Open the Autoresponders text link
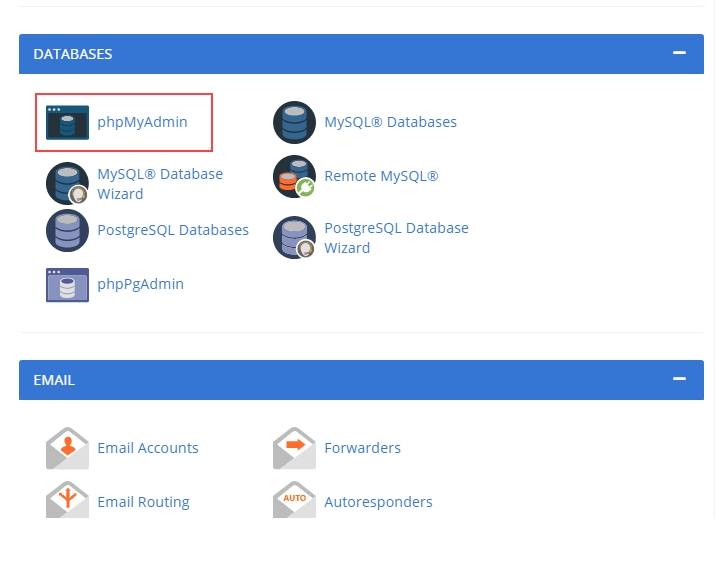The width and height of the screenshot is (715, 561). click(378, 502)
